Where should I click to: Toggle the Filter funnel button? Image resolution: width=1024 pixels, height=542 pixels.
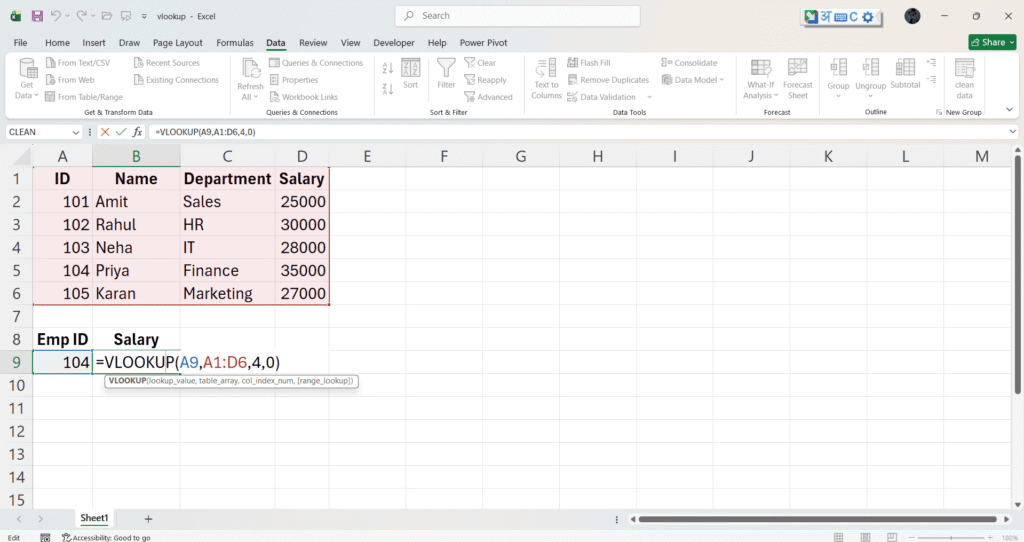point(446,74)
